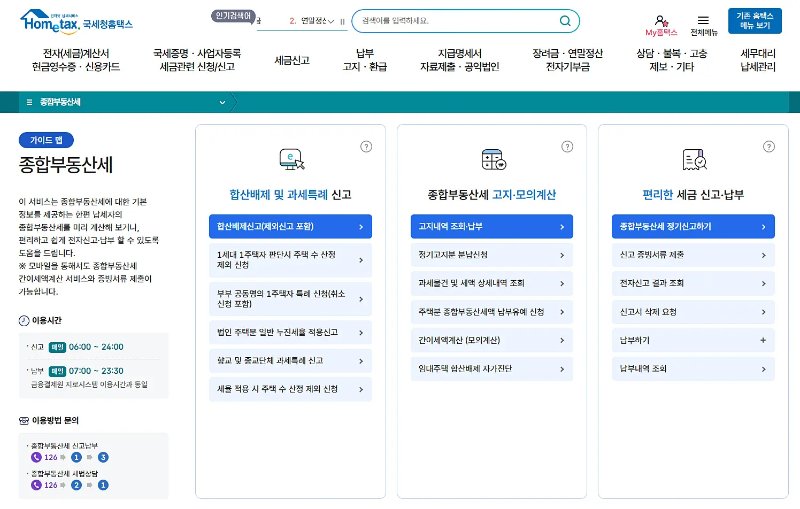This screenshot has height=509, width=800.
Task: Click the 세금 신고·납부 document icon
Action: point(694,160)
